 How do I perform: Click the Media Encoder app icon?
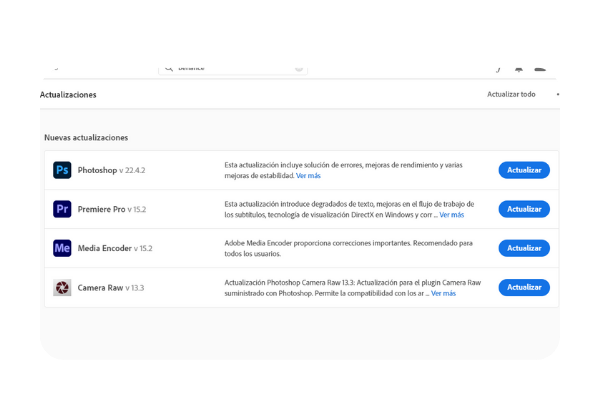point(62,248)
